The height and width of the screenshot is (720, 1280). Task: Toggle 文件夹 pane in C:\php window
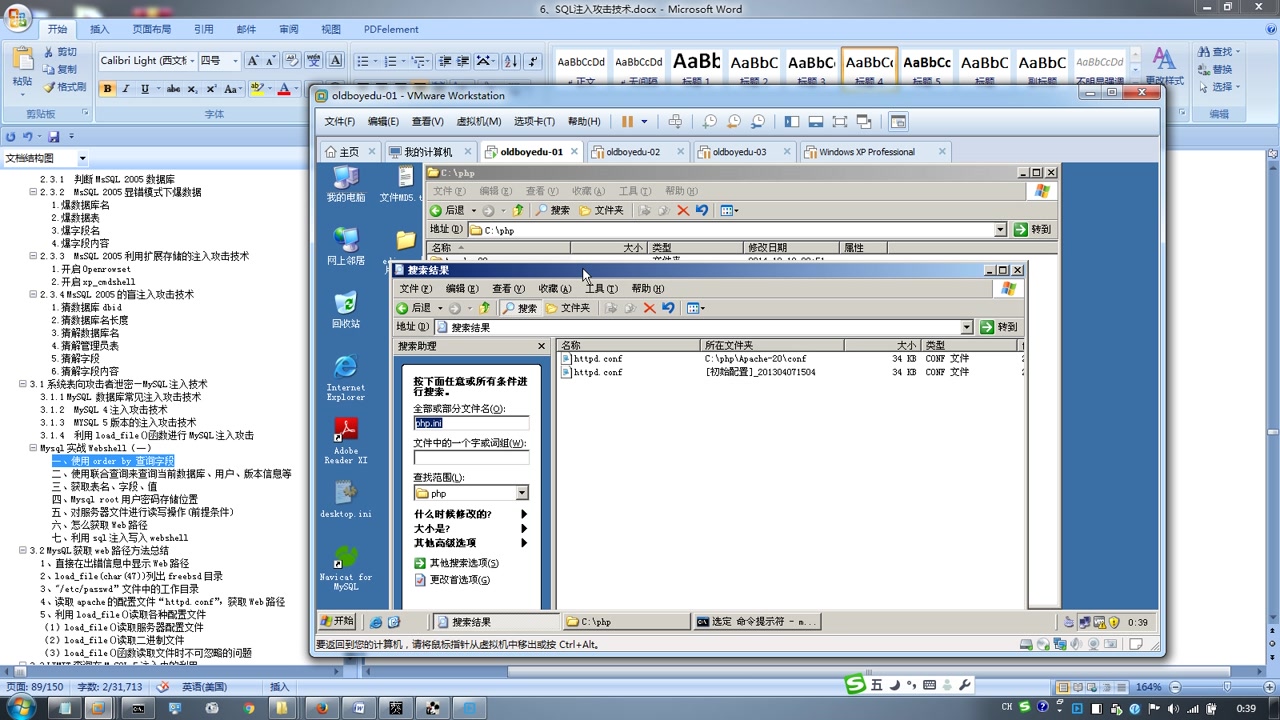[x=601, y=210]
